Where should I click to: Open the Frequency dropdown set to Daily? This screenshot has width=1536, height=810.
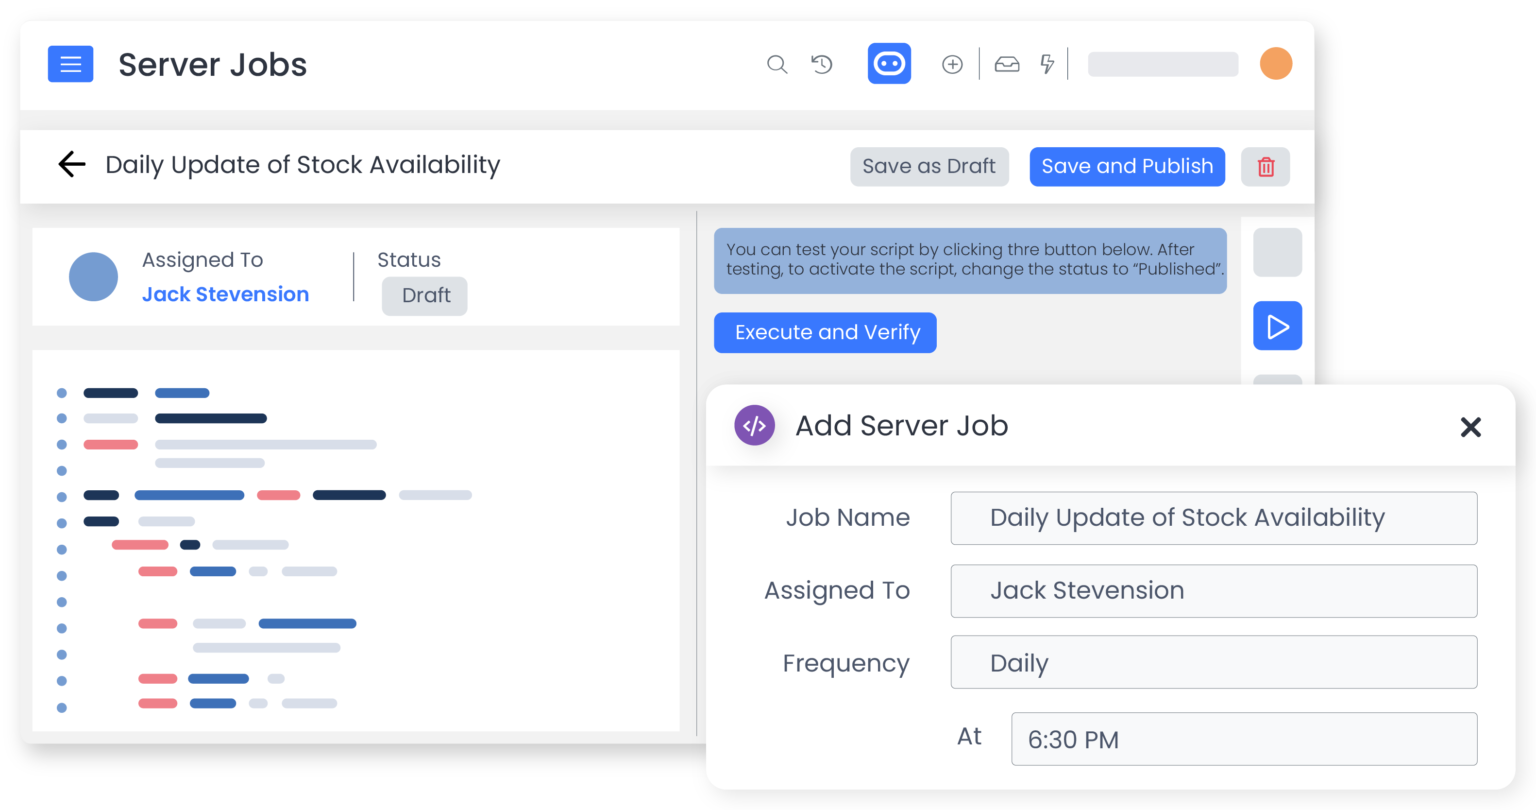(1213, 662)
